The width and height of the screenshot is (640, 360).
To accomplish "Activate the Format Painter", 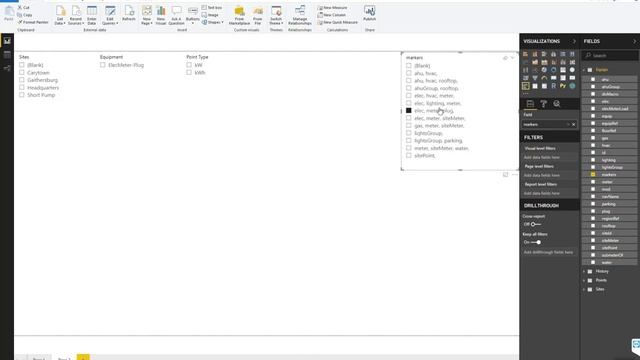I will [33, 22].
